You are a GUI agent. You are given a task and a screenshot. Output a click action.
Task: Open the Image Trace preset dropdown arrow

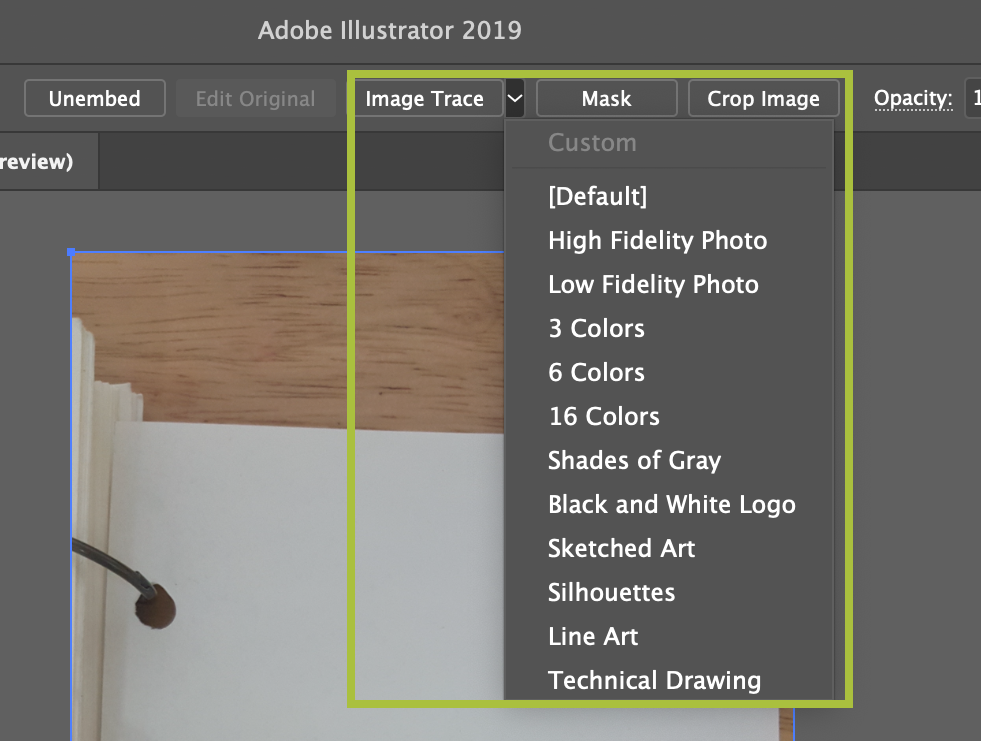click(x=514, y=98)
